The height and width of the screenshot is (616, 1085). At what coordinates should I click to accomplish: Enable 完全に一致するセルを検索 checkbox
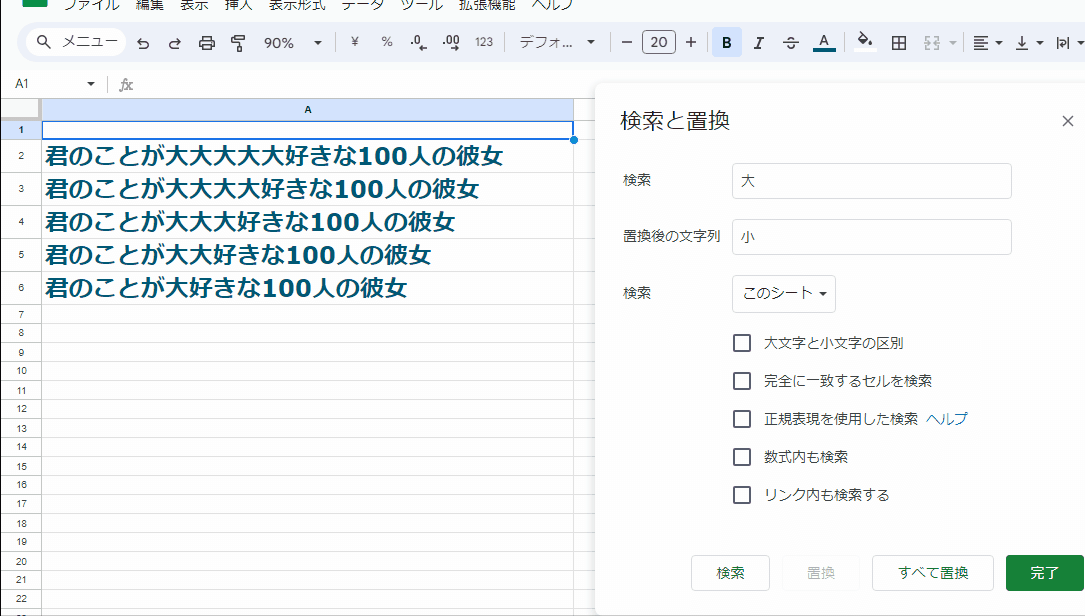click(x=742, y=381)
